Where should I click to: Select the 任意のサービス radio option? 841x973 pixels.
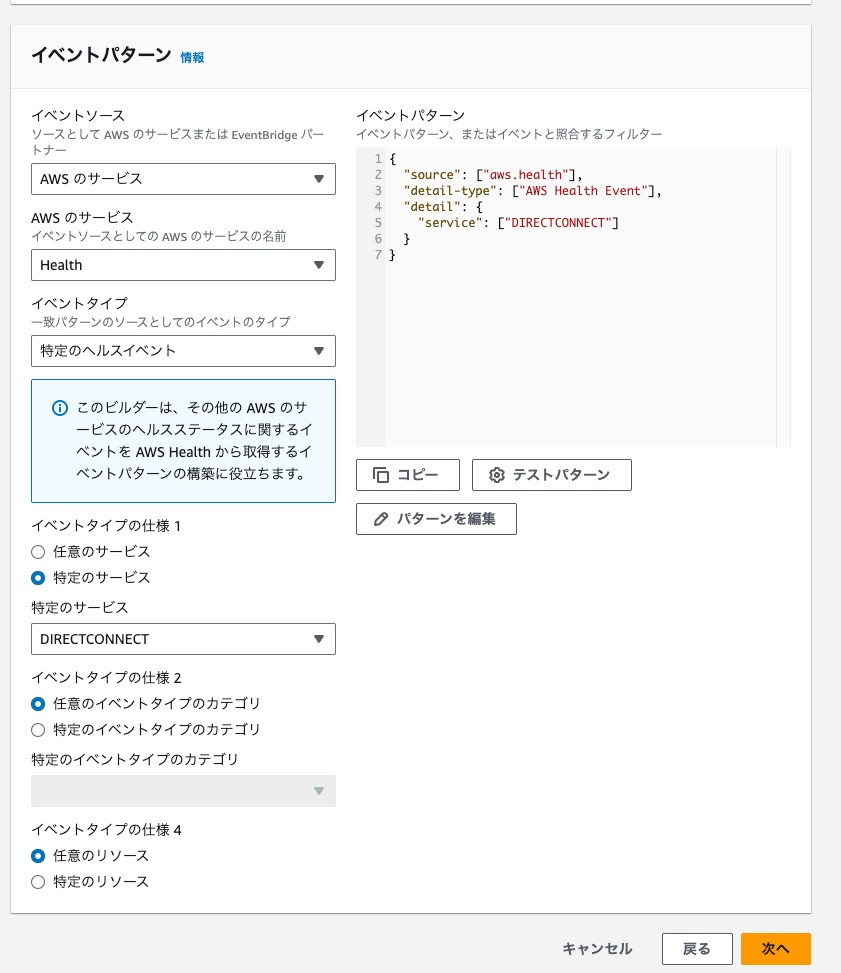tap(38, 552)
